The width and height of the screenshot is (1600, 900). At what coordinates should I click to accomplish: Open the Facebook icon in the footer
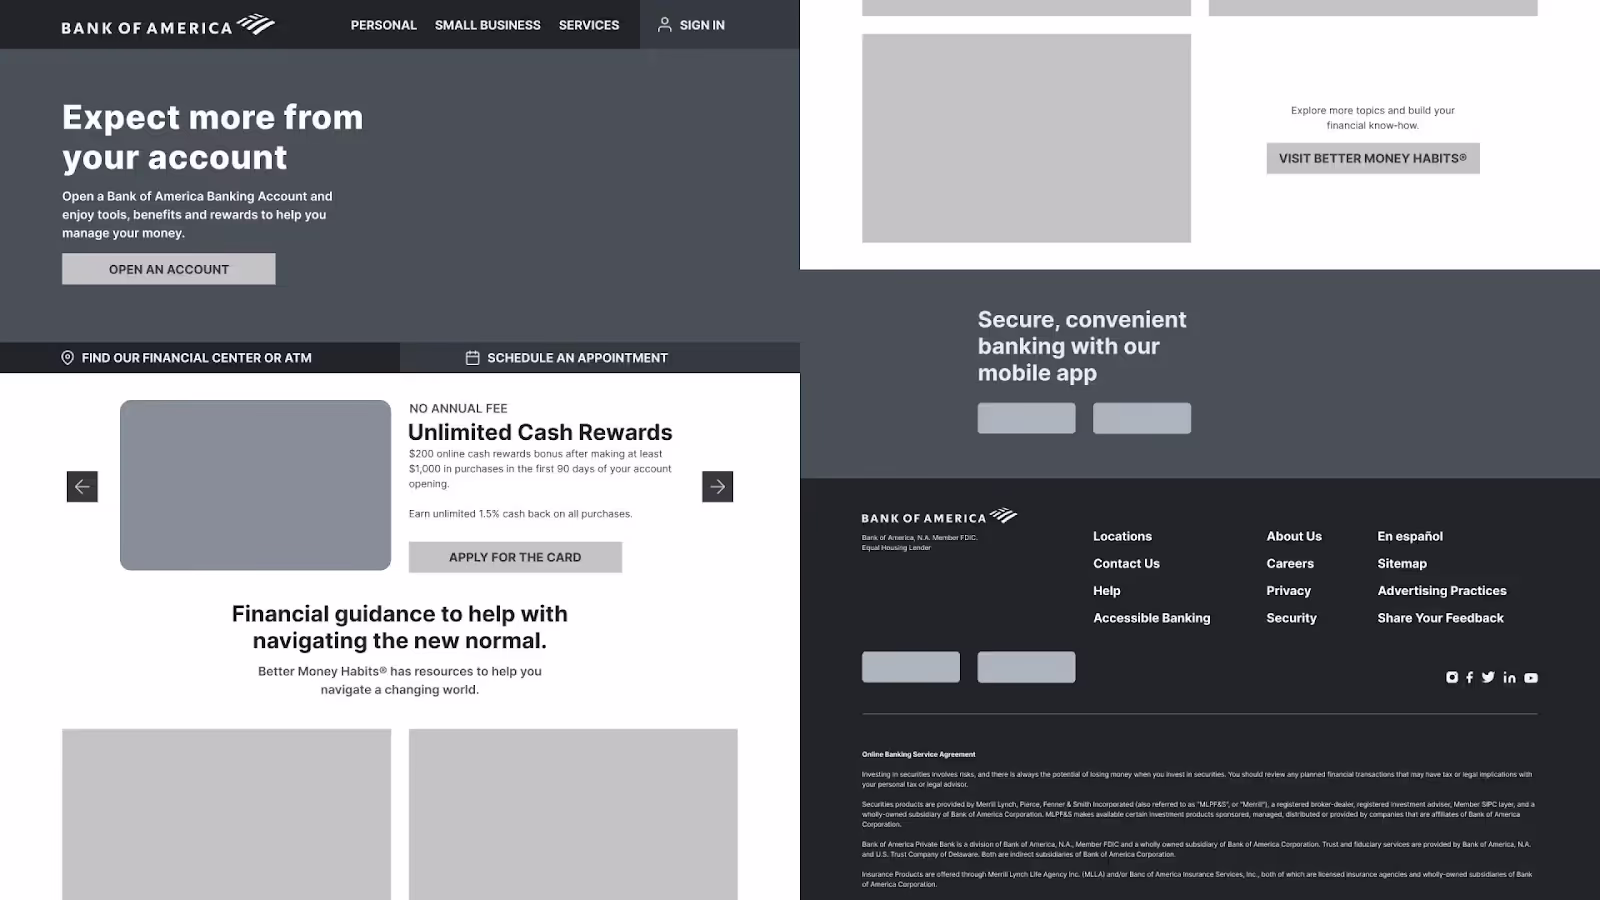click(1469, 678)
